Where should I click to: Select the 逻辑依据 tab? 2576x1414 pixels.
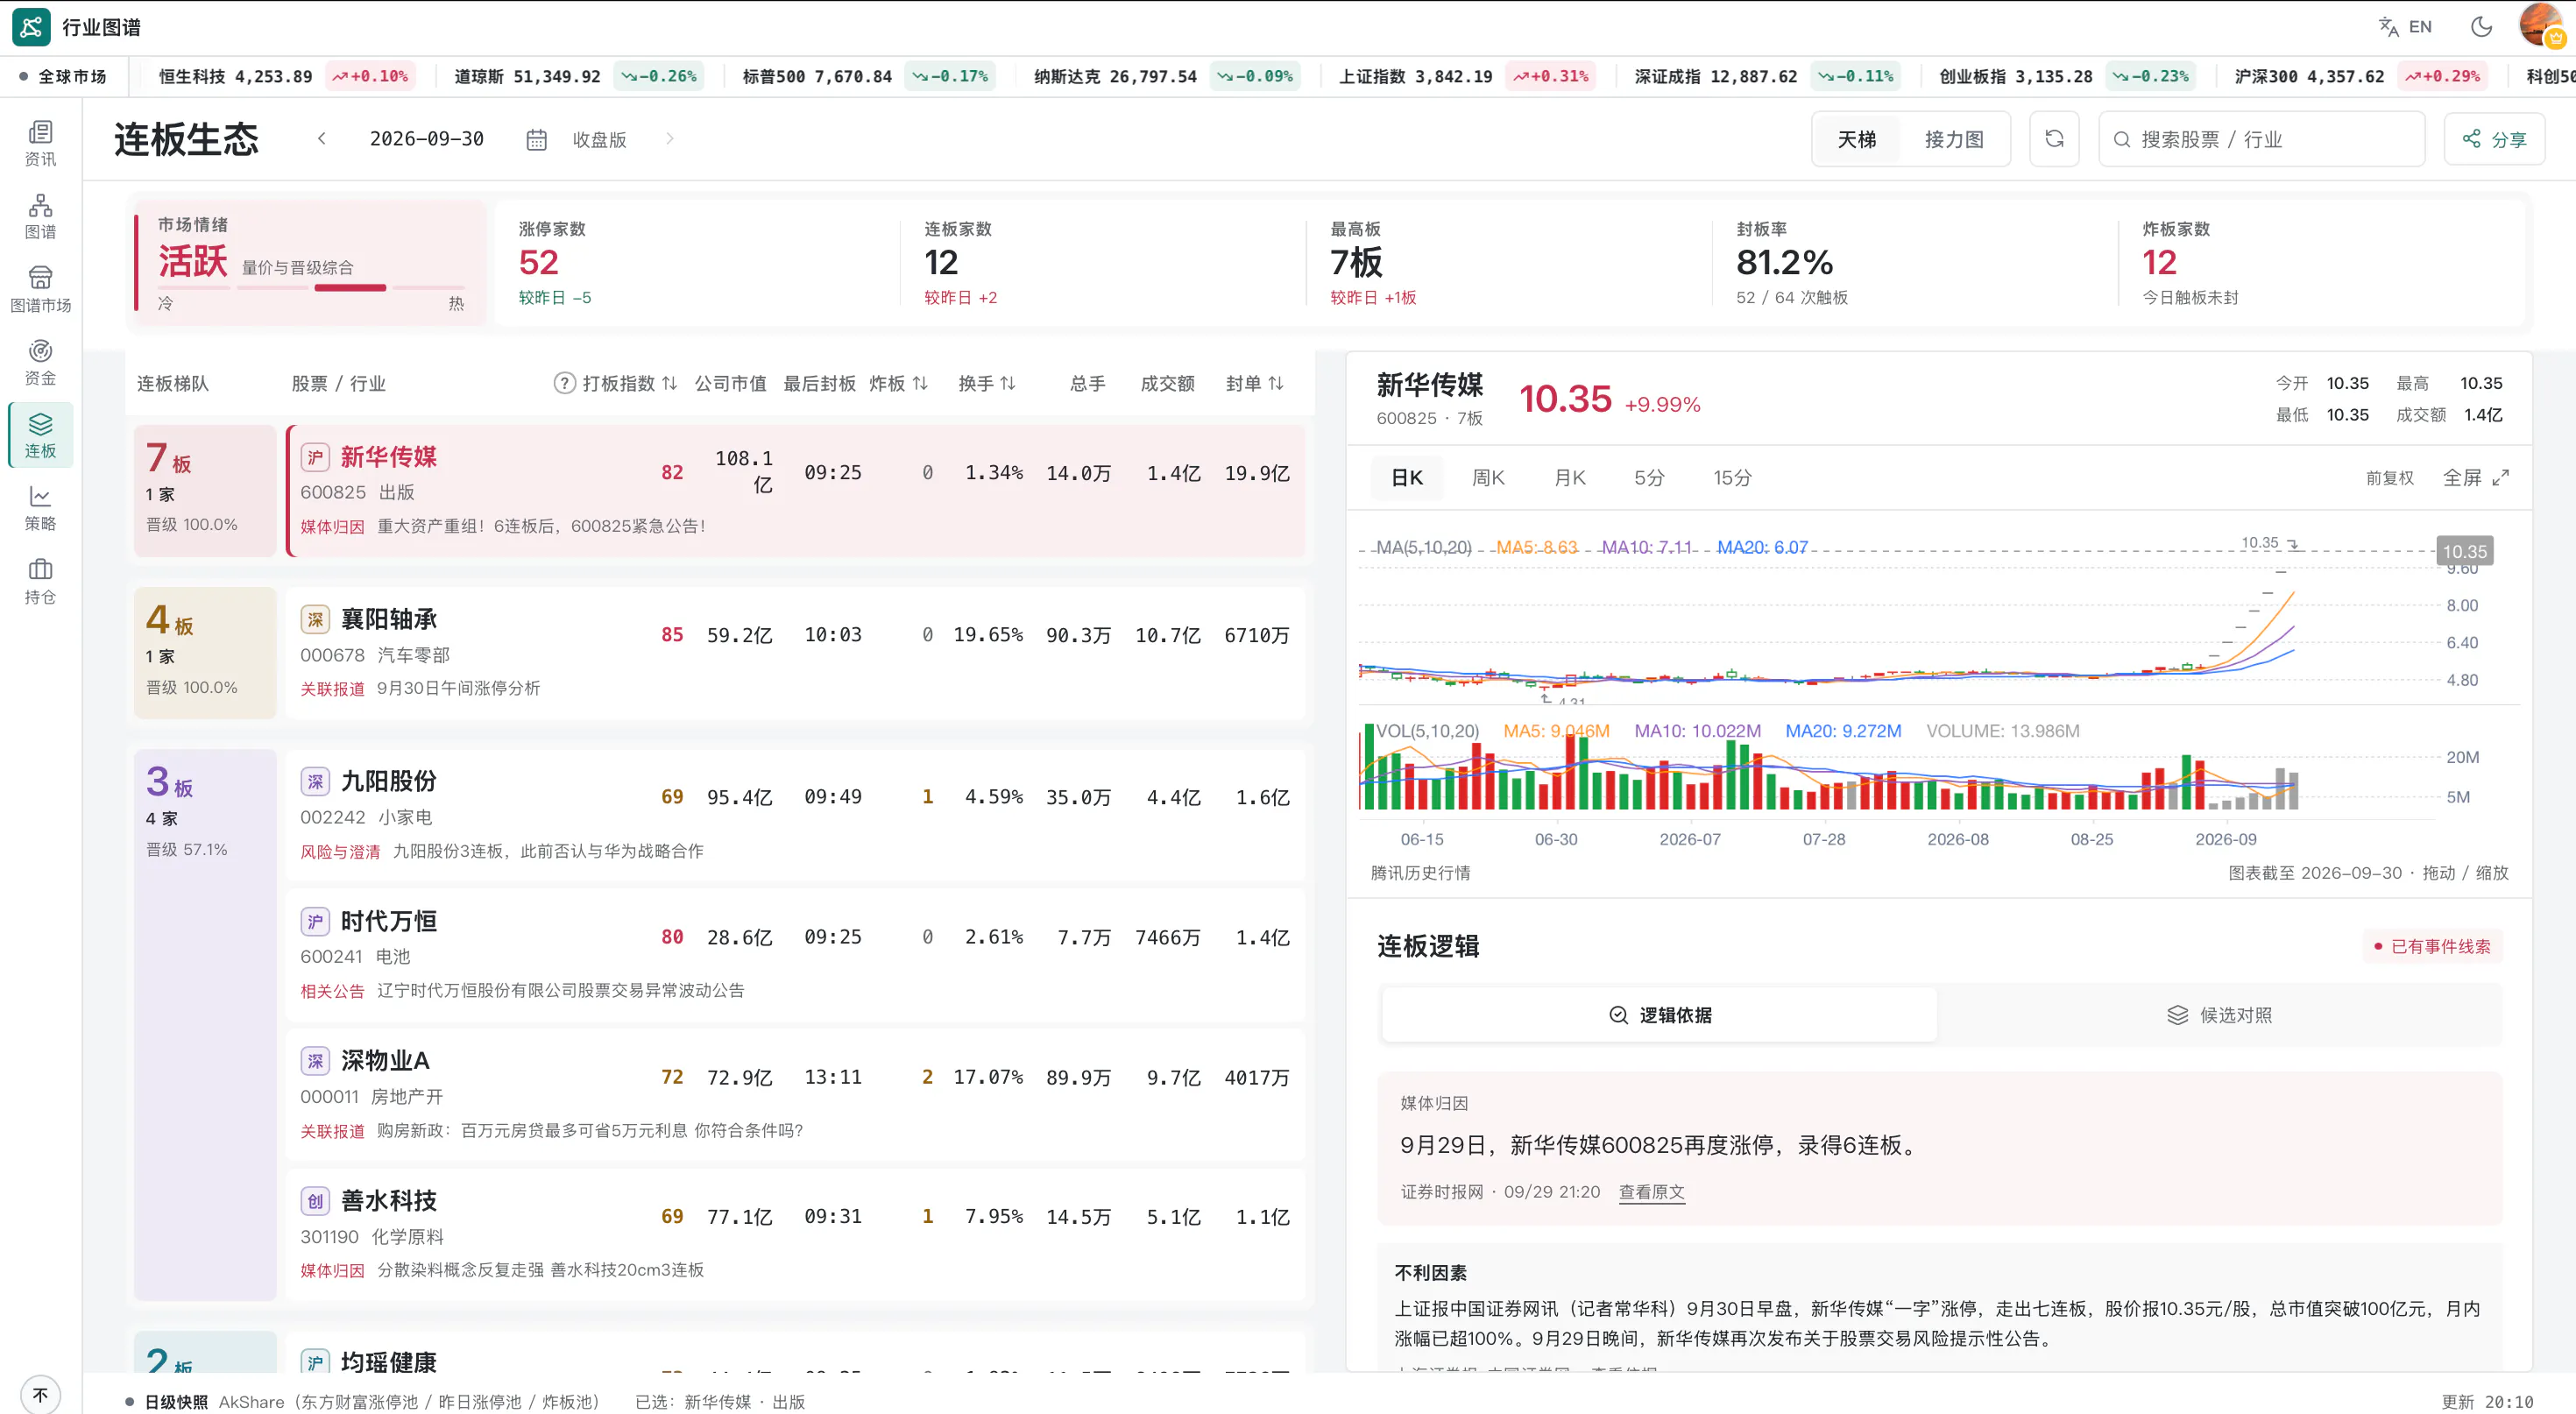1659,1015
